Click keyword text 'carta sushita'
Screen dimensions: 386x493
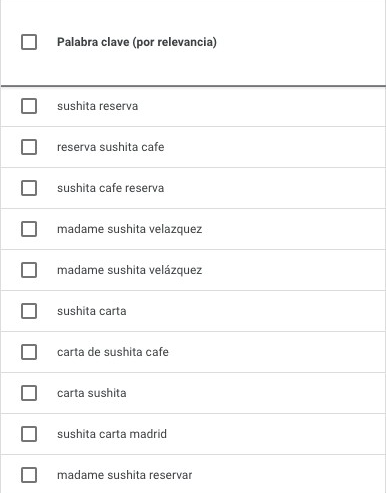[92, 393]
